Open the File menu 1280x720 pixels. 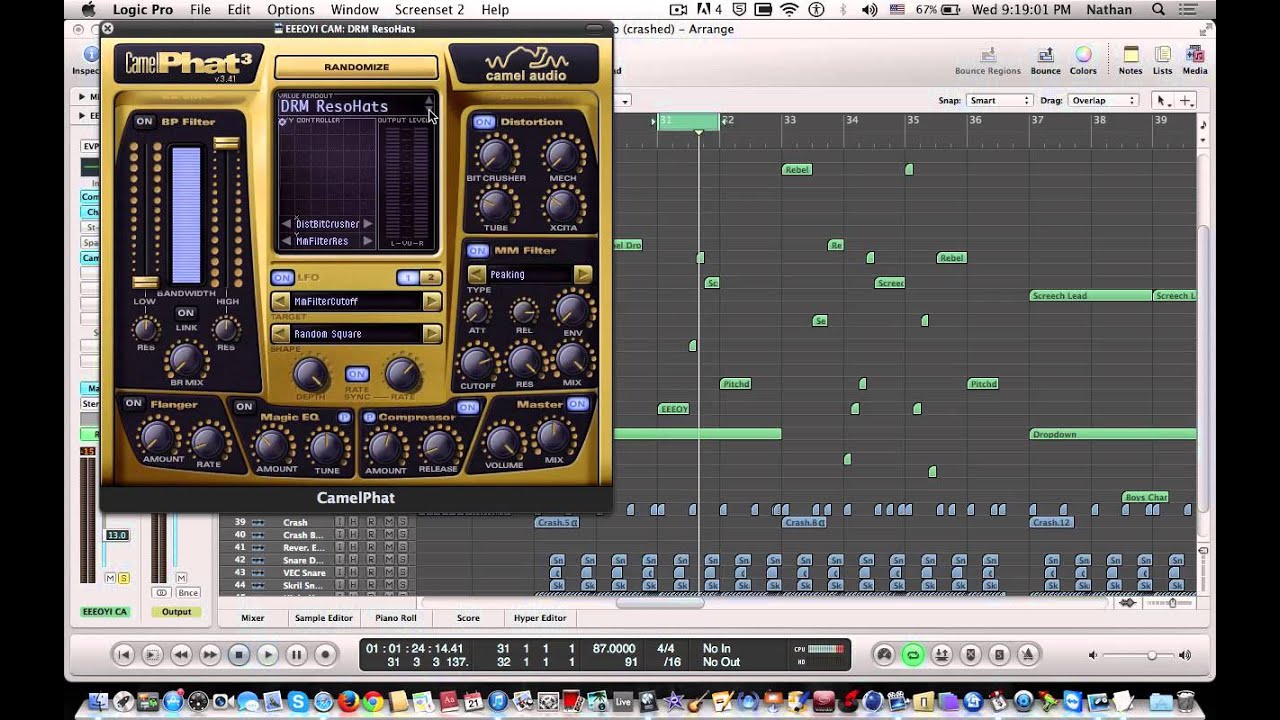(200, 9)
